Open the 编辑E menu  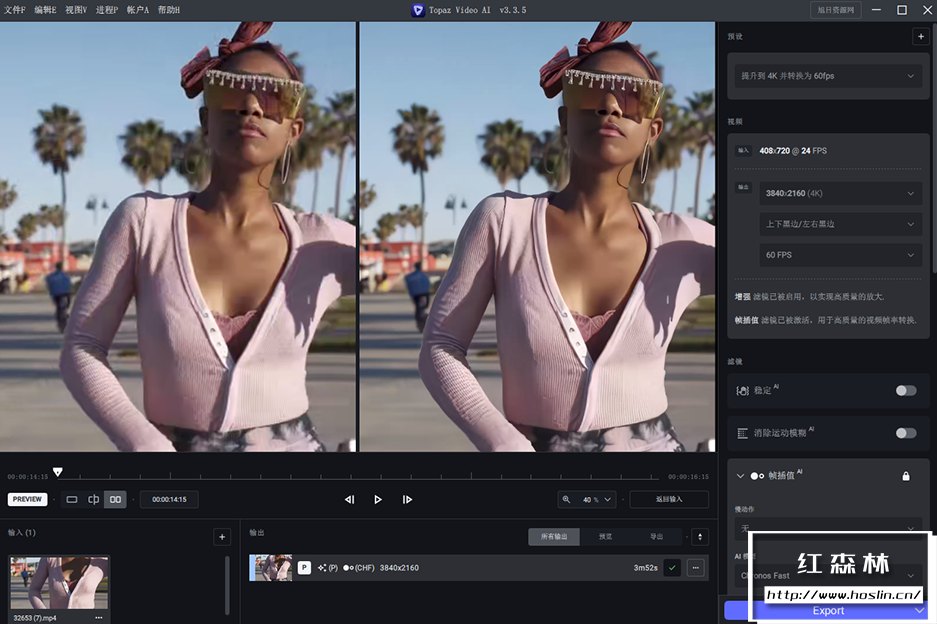point(45,10)
